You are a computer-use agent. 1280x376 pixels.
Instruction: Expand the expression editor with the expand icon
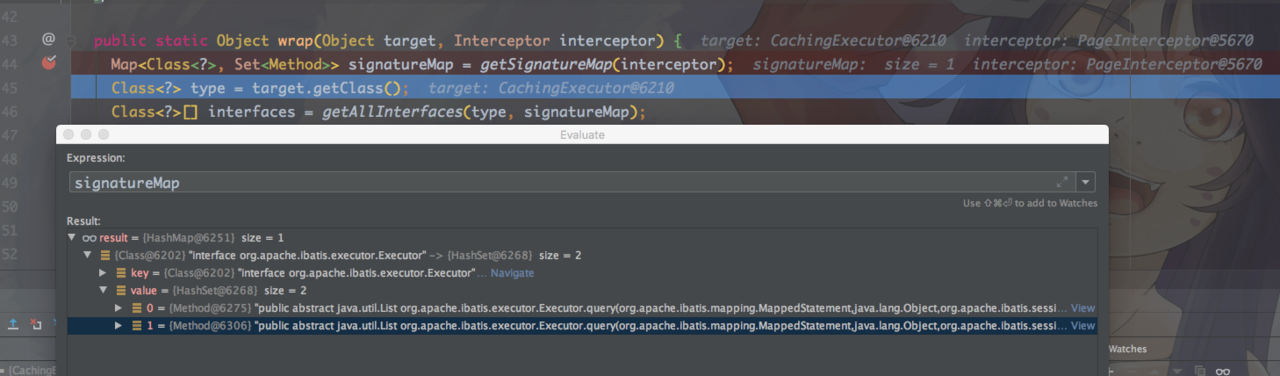point(1062,182)
